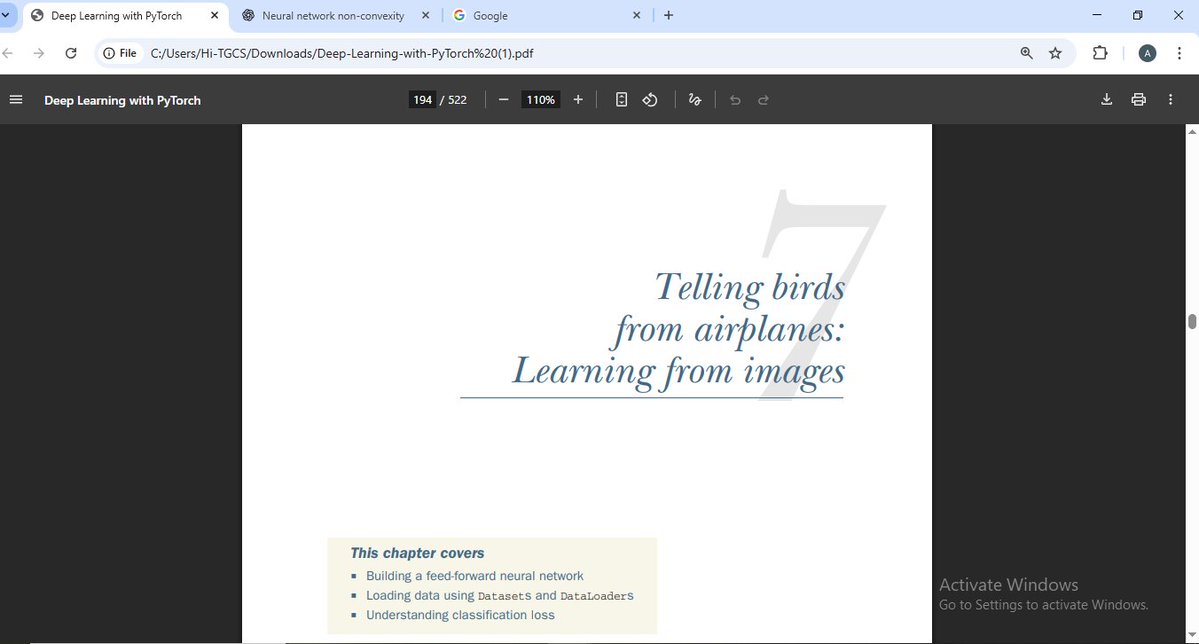Click the Deep Learning with PyTorch toolbar title
Viewport: 1199px width, 644px height.
122,100
